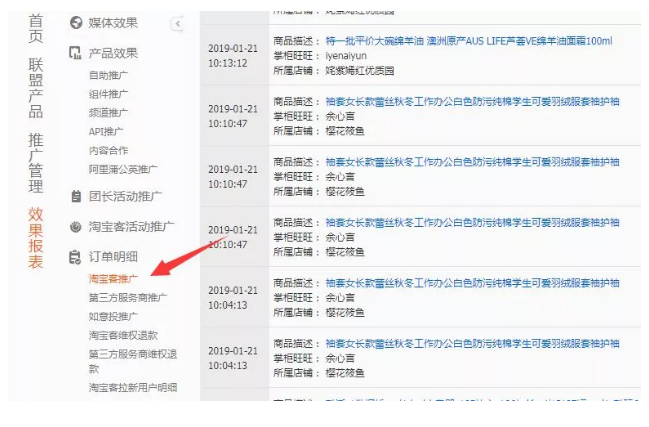The height and width of the screenshot is (427, 649).
Task: Select 第三方服务商推广 under 订单明细
Action: pyautogui.click(x=128, y=297)
